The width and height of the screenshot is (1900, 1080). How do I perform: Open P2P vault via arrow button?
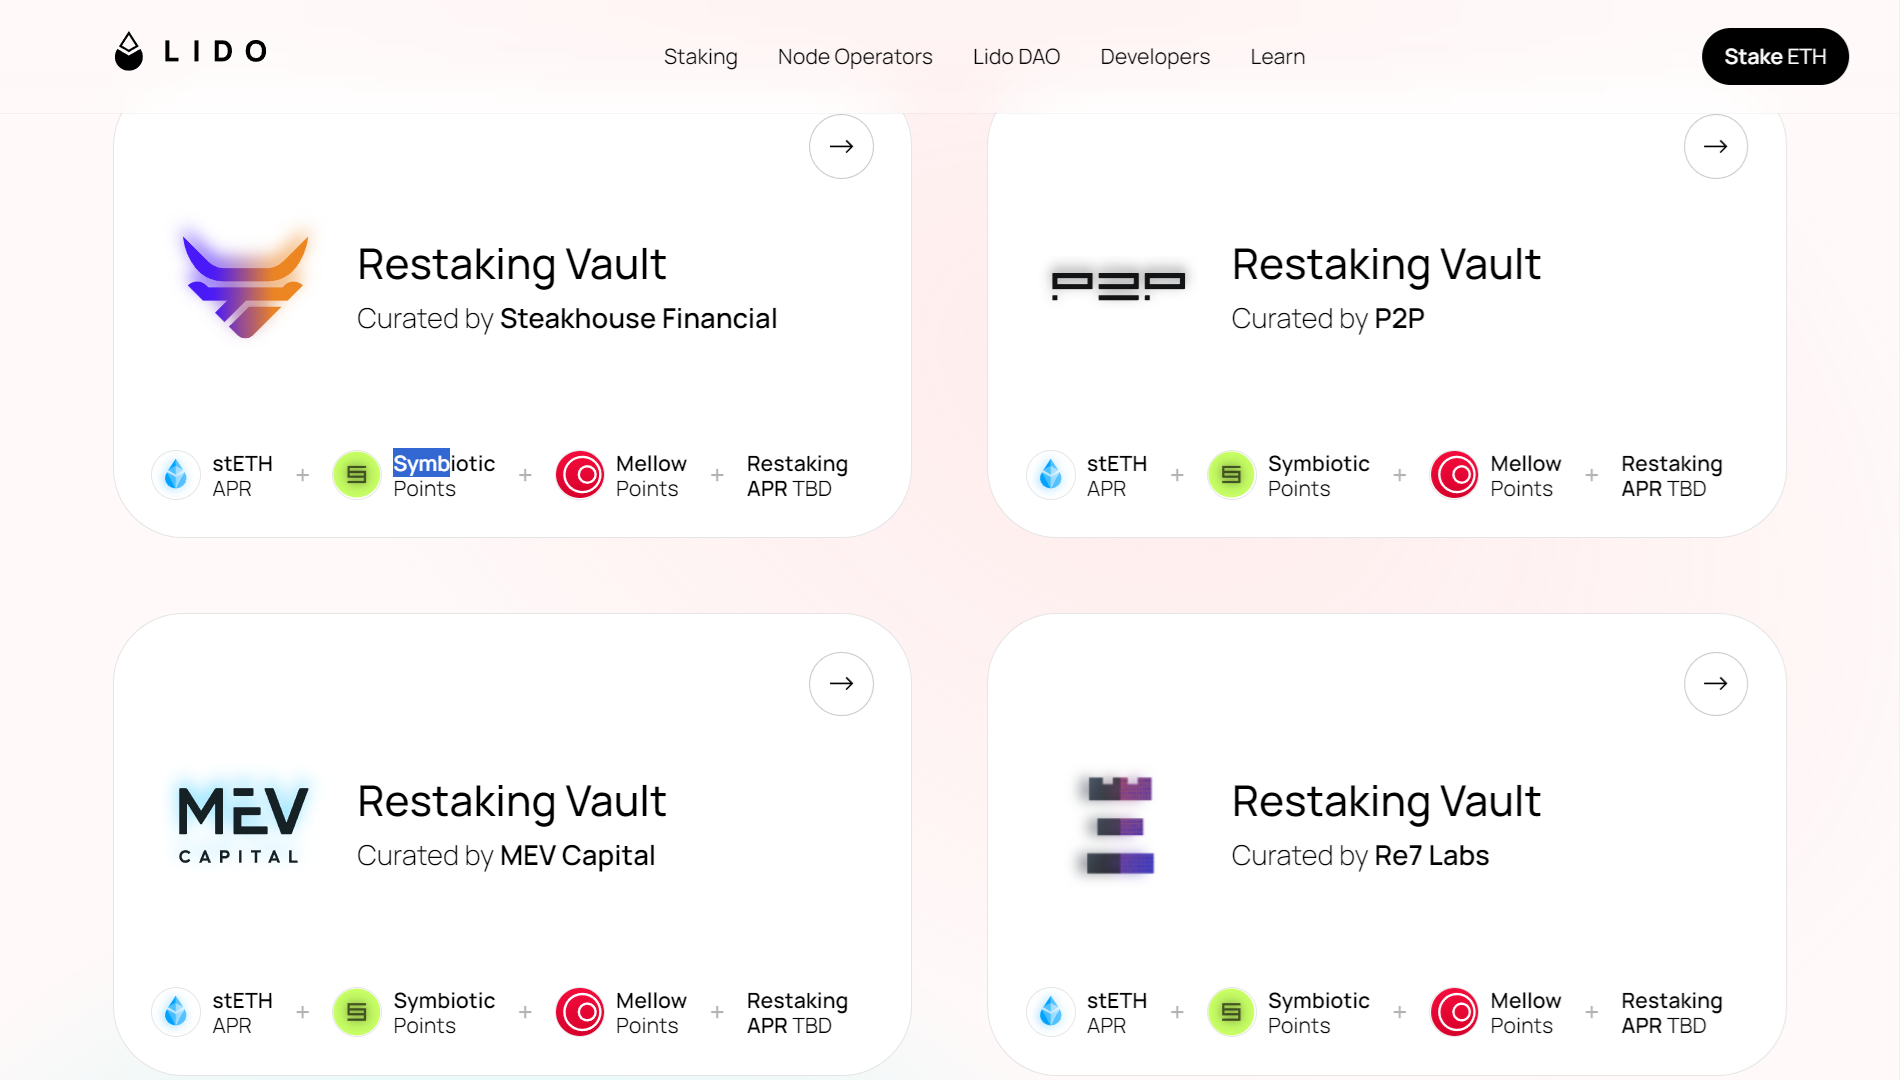coord(1716,147)
